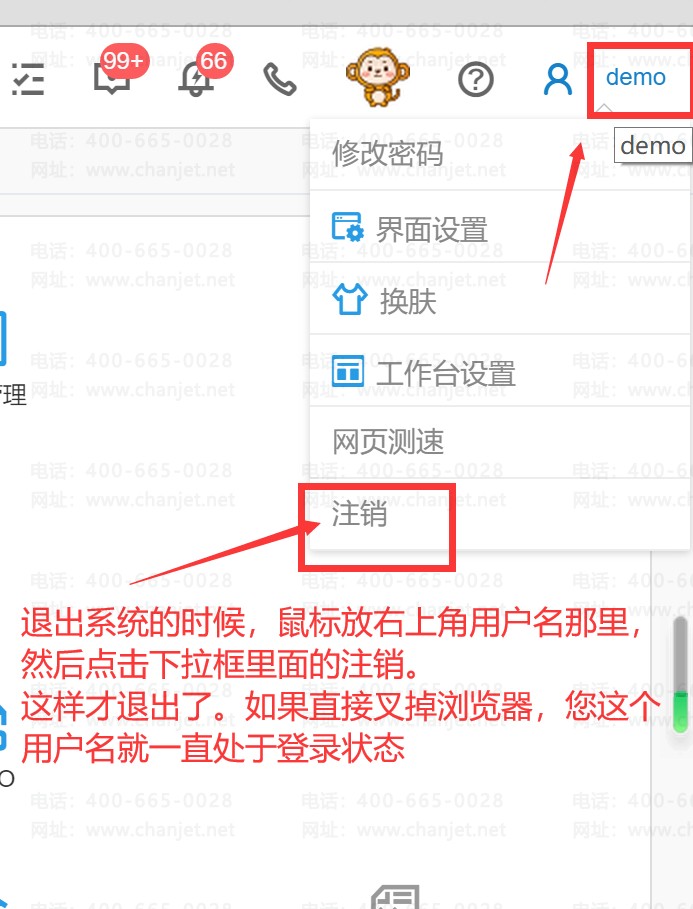Open messages with 99+ badge
The image size is (693, 909).
113,78
